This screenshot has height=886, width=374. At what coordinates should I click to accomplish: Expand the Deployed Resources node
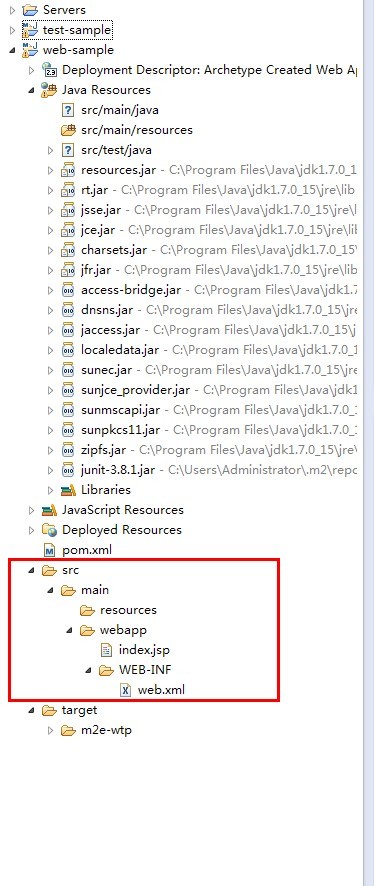(32, 530)
